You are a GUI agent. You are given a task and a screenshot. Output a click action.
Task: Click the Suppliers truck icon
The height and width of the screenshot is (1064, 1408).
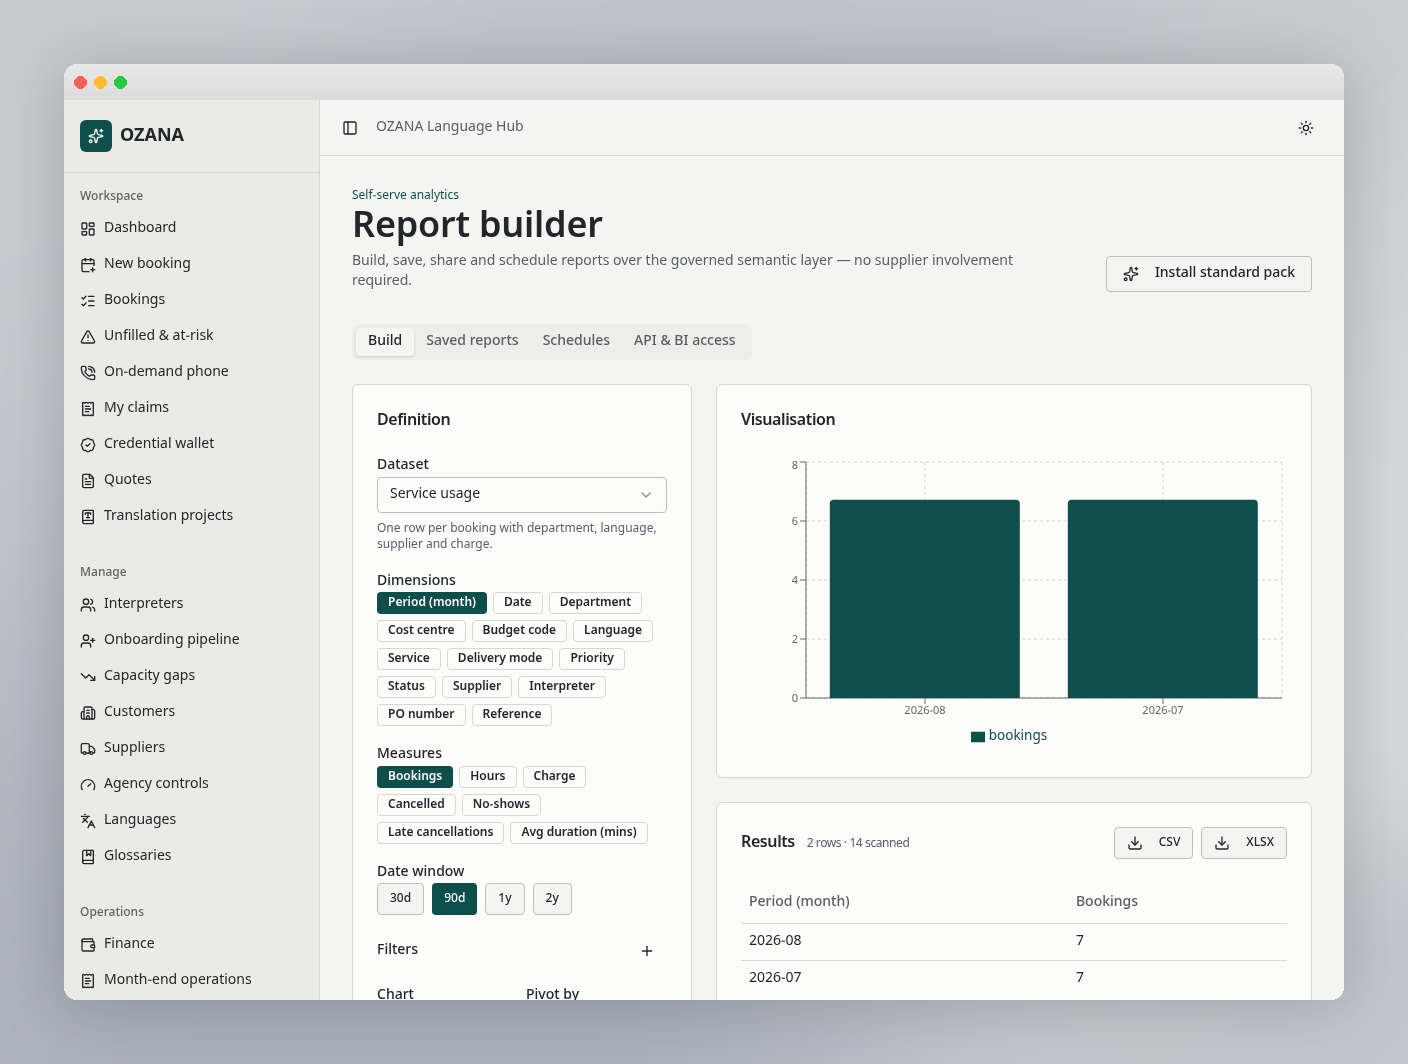point(88,748)
